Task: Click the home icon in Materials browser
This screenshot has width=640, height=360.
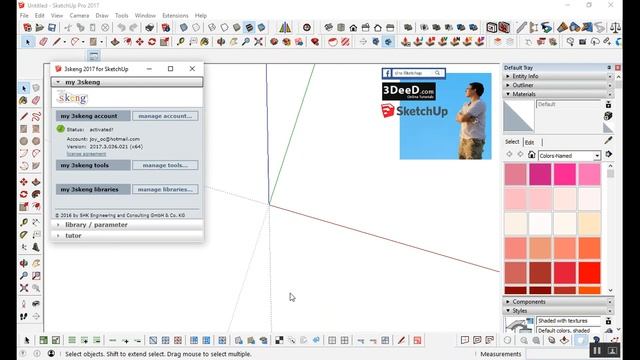Action: pyautogui.click(x=531, y=155)
